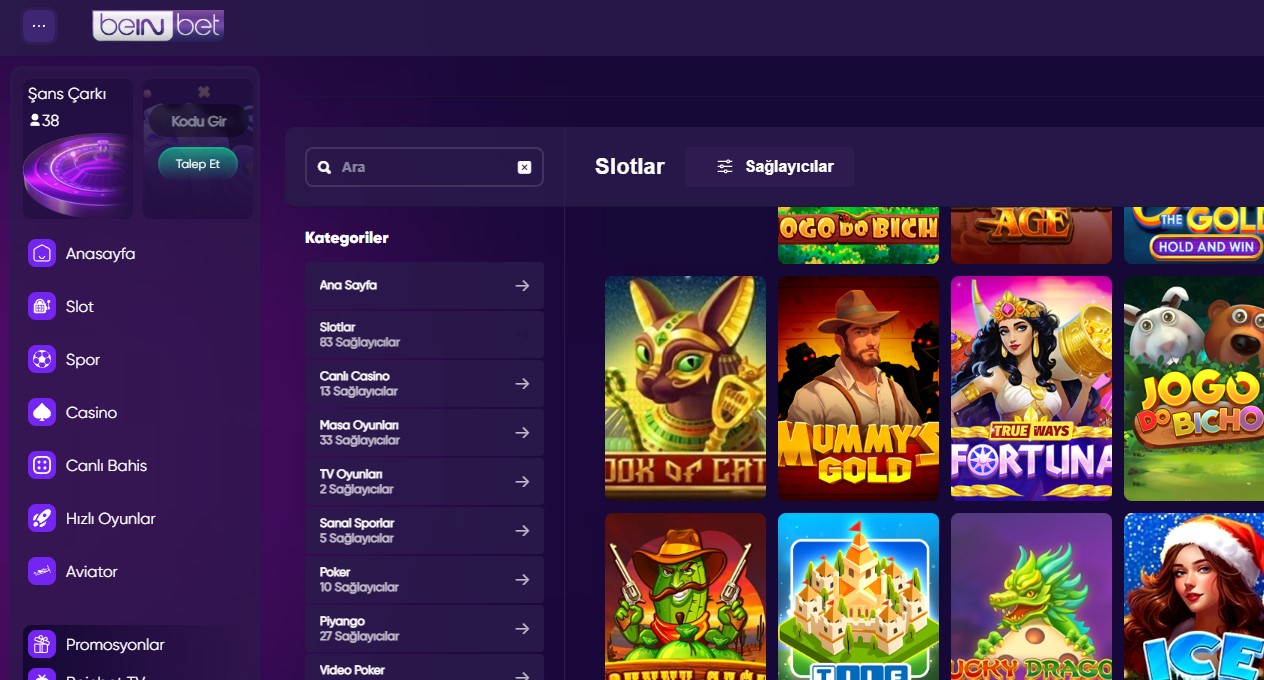Select the Hızlı Oyunlar rocket icon
Viewport: 1264px width, 680px height.
42,518
